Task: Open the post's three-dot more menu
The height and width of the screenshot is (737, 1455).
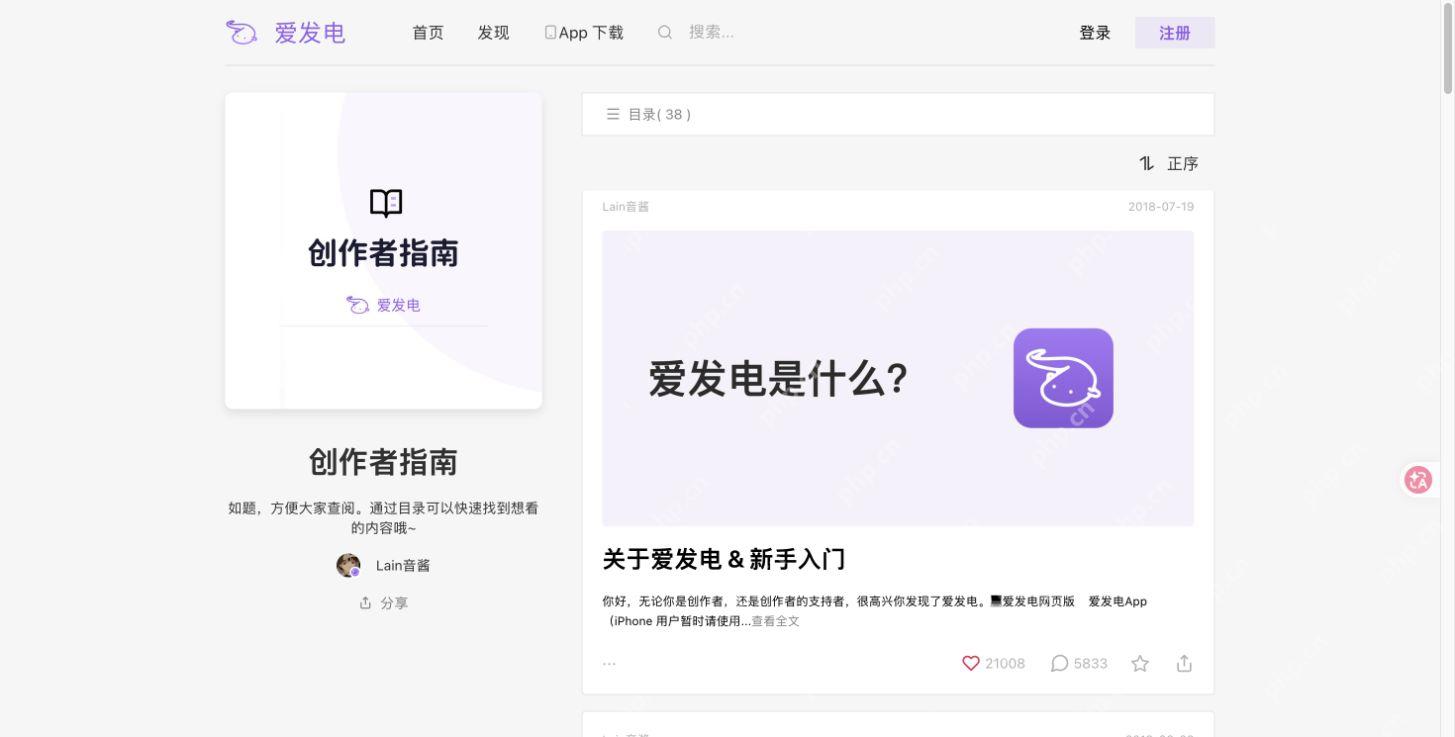Action: (609, 664)
